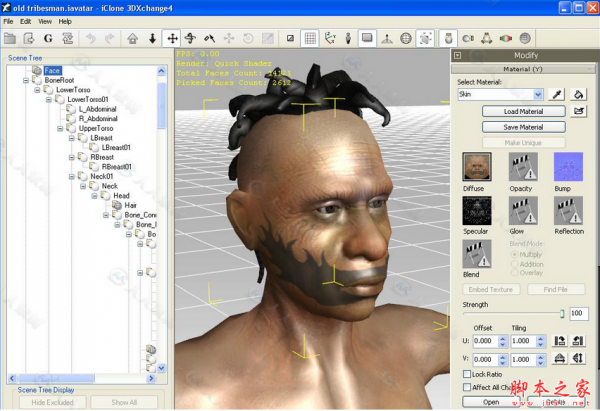Click the Strength slider handle
This screenshot has width=600, height=411.
[562, 314]
